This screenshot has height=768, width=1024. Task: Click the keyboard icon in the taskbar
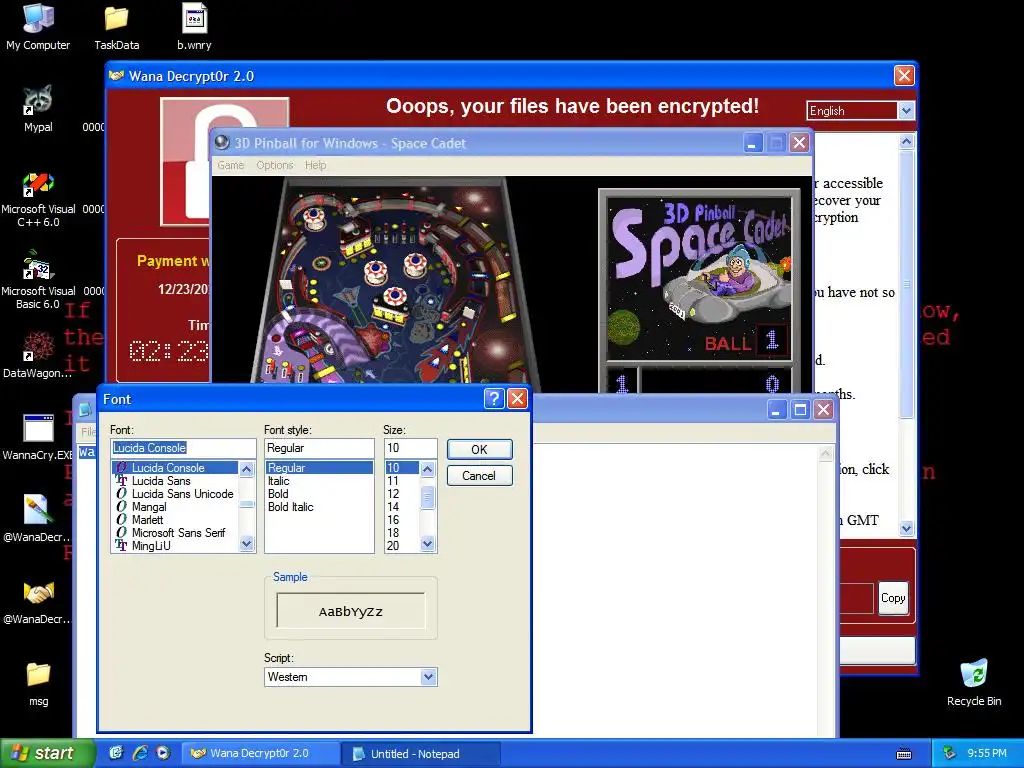coord(904,754)
